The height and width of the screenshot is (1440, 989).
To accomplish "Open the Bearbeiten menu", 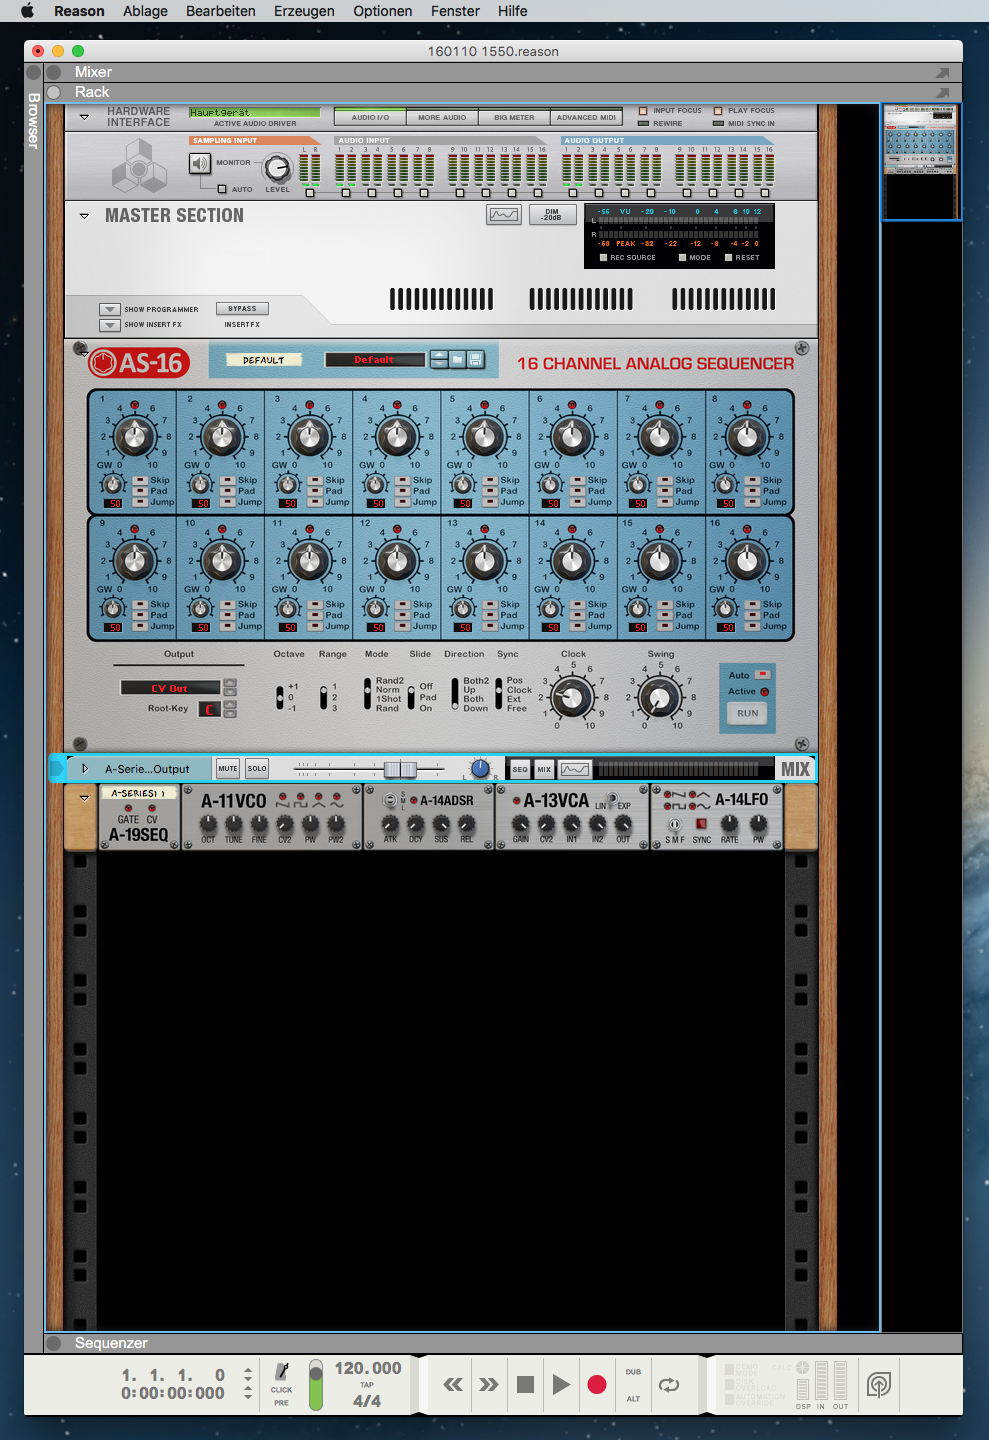I will (221, 11).
